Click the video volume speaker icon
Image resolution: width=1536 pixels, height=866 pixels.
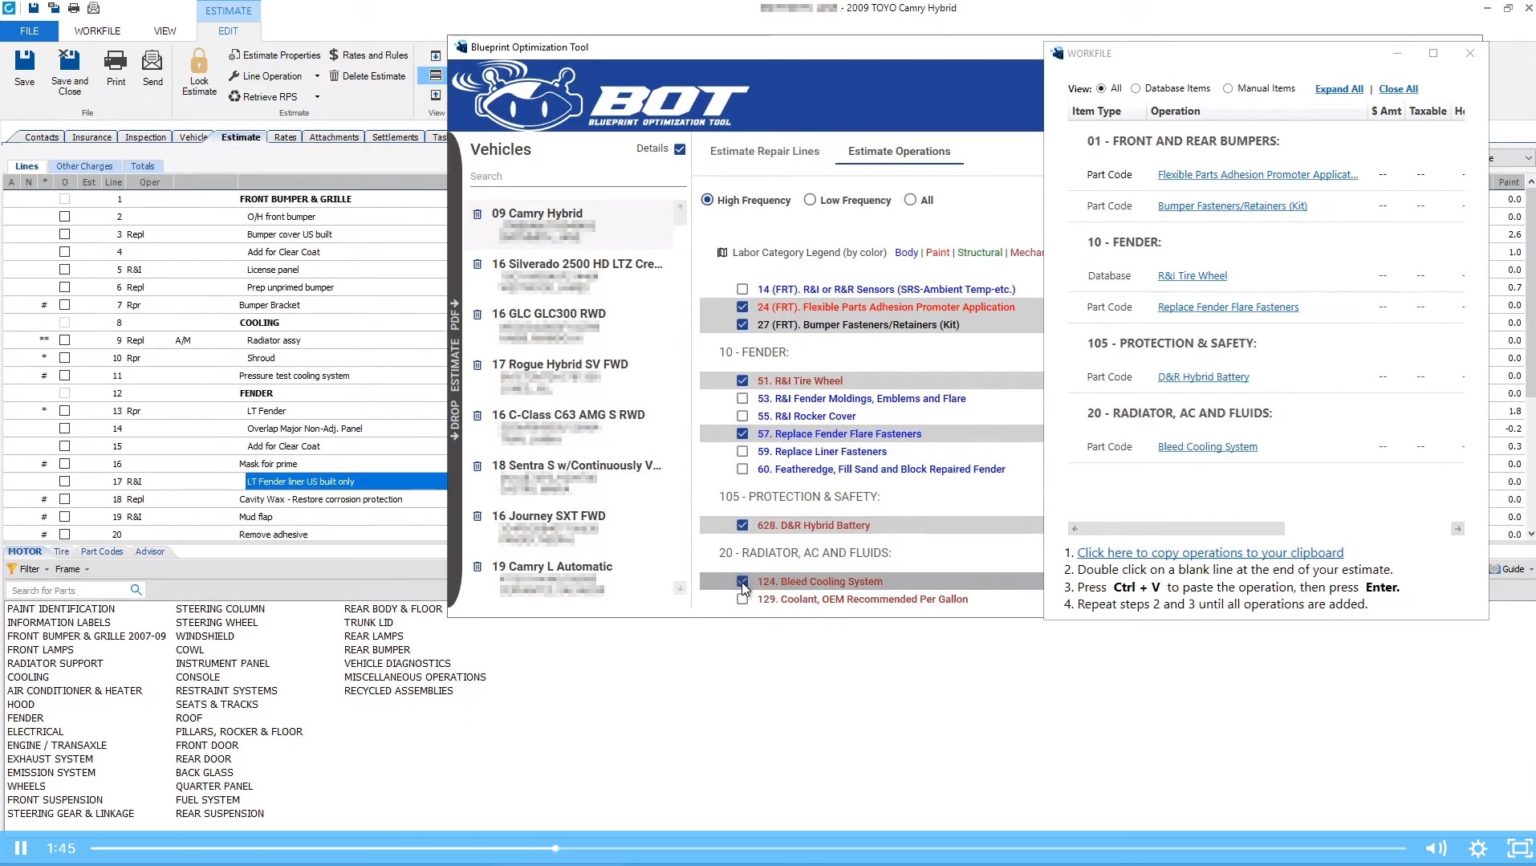[x=1436, y=848]
